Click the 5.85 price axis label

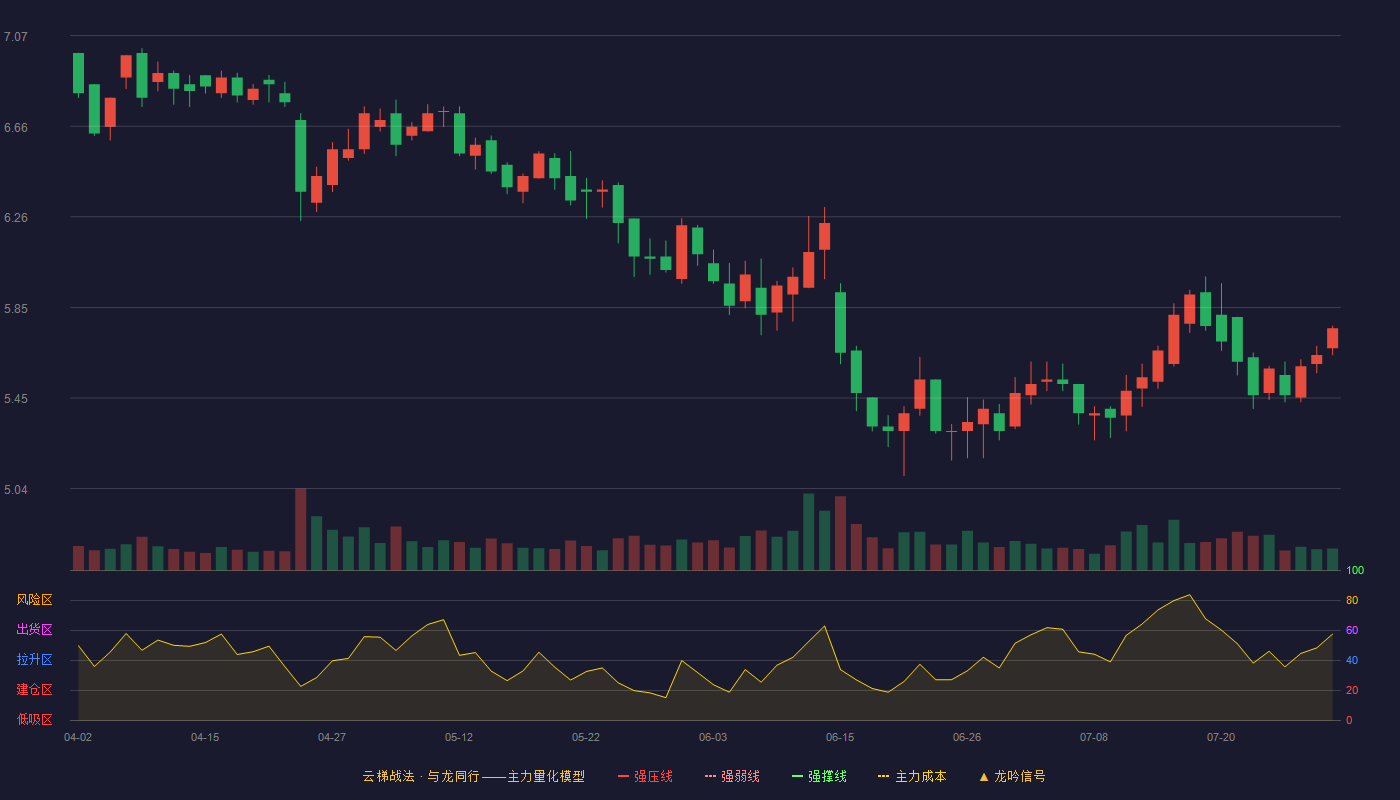[x=16, y=309]
